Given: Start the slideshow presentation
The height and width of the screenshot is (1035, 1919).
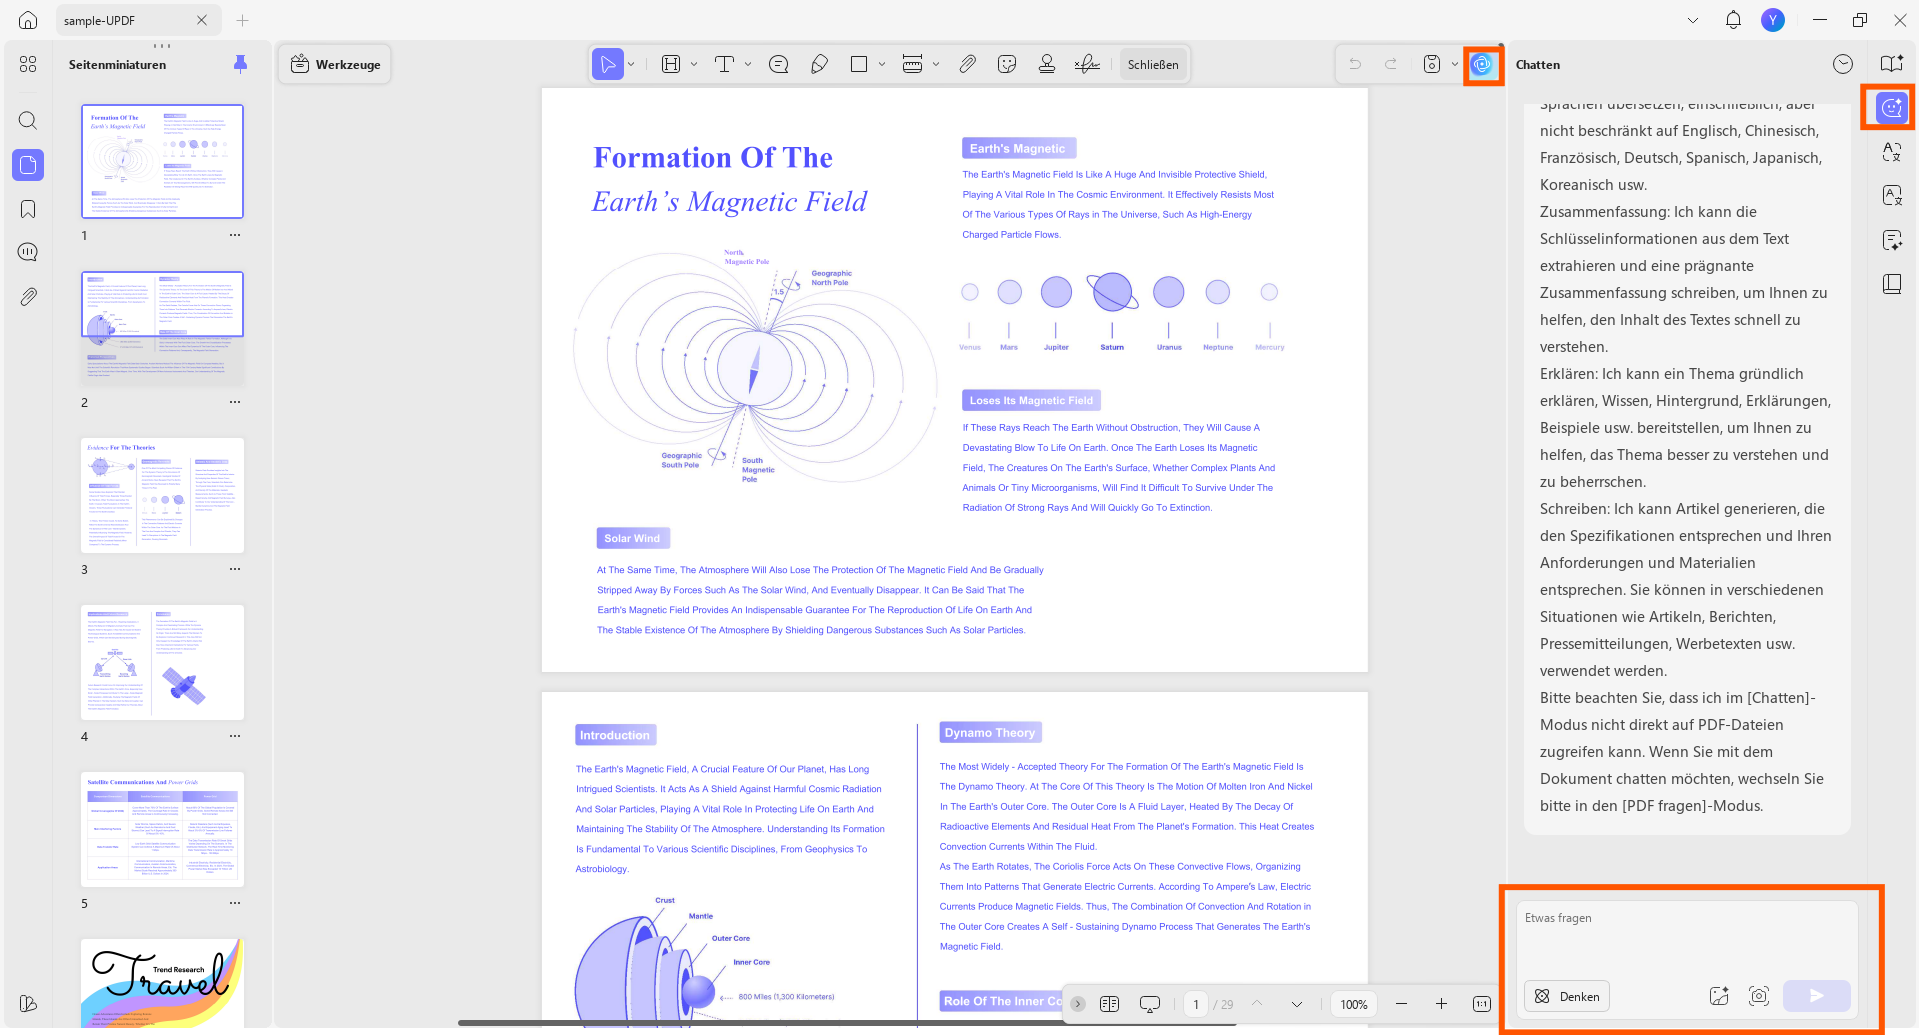Looking at the screenshot, I should click(1150, 1004).
